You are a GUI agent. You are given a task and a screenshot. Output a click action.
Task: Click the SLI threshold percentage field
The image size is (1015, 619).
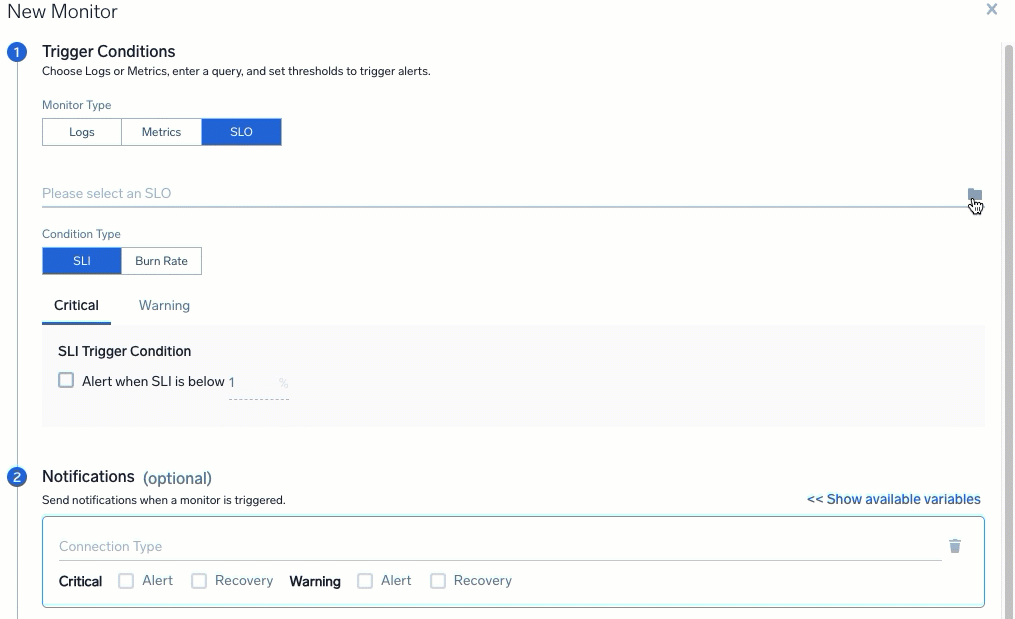[x=252, y=383]
